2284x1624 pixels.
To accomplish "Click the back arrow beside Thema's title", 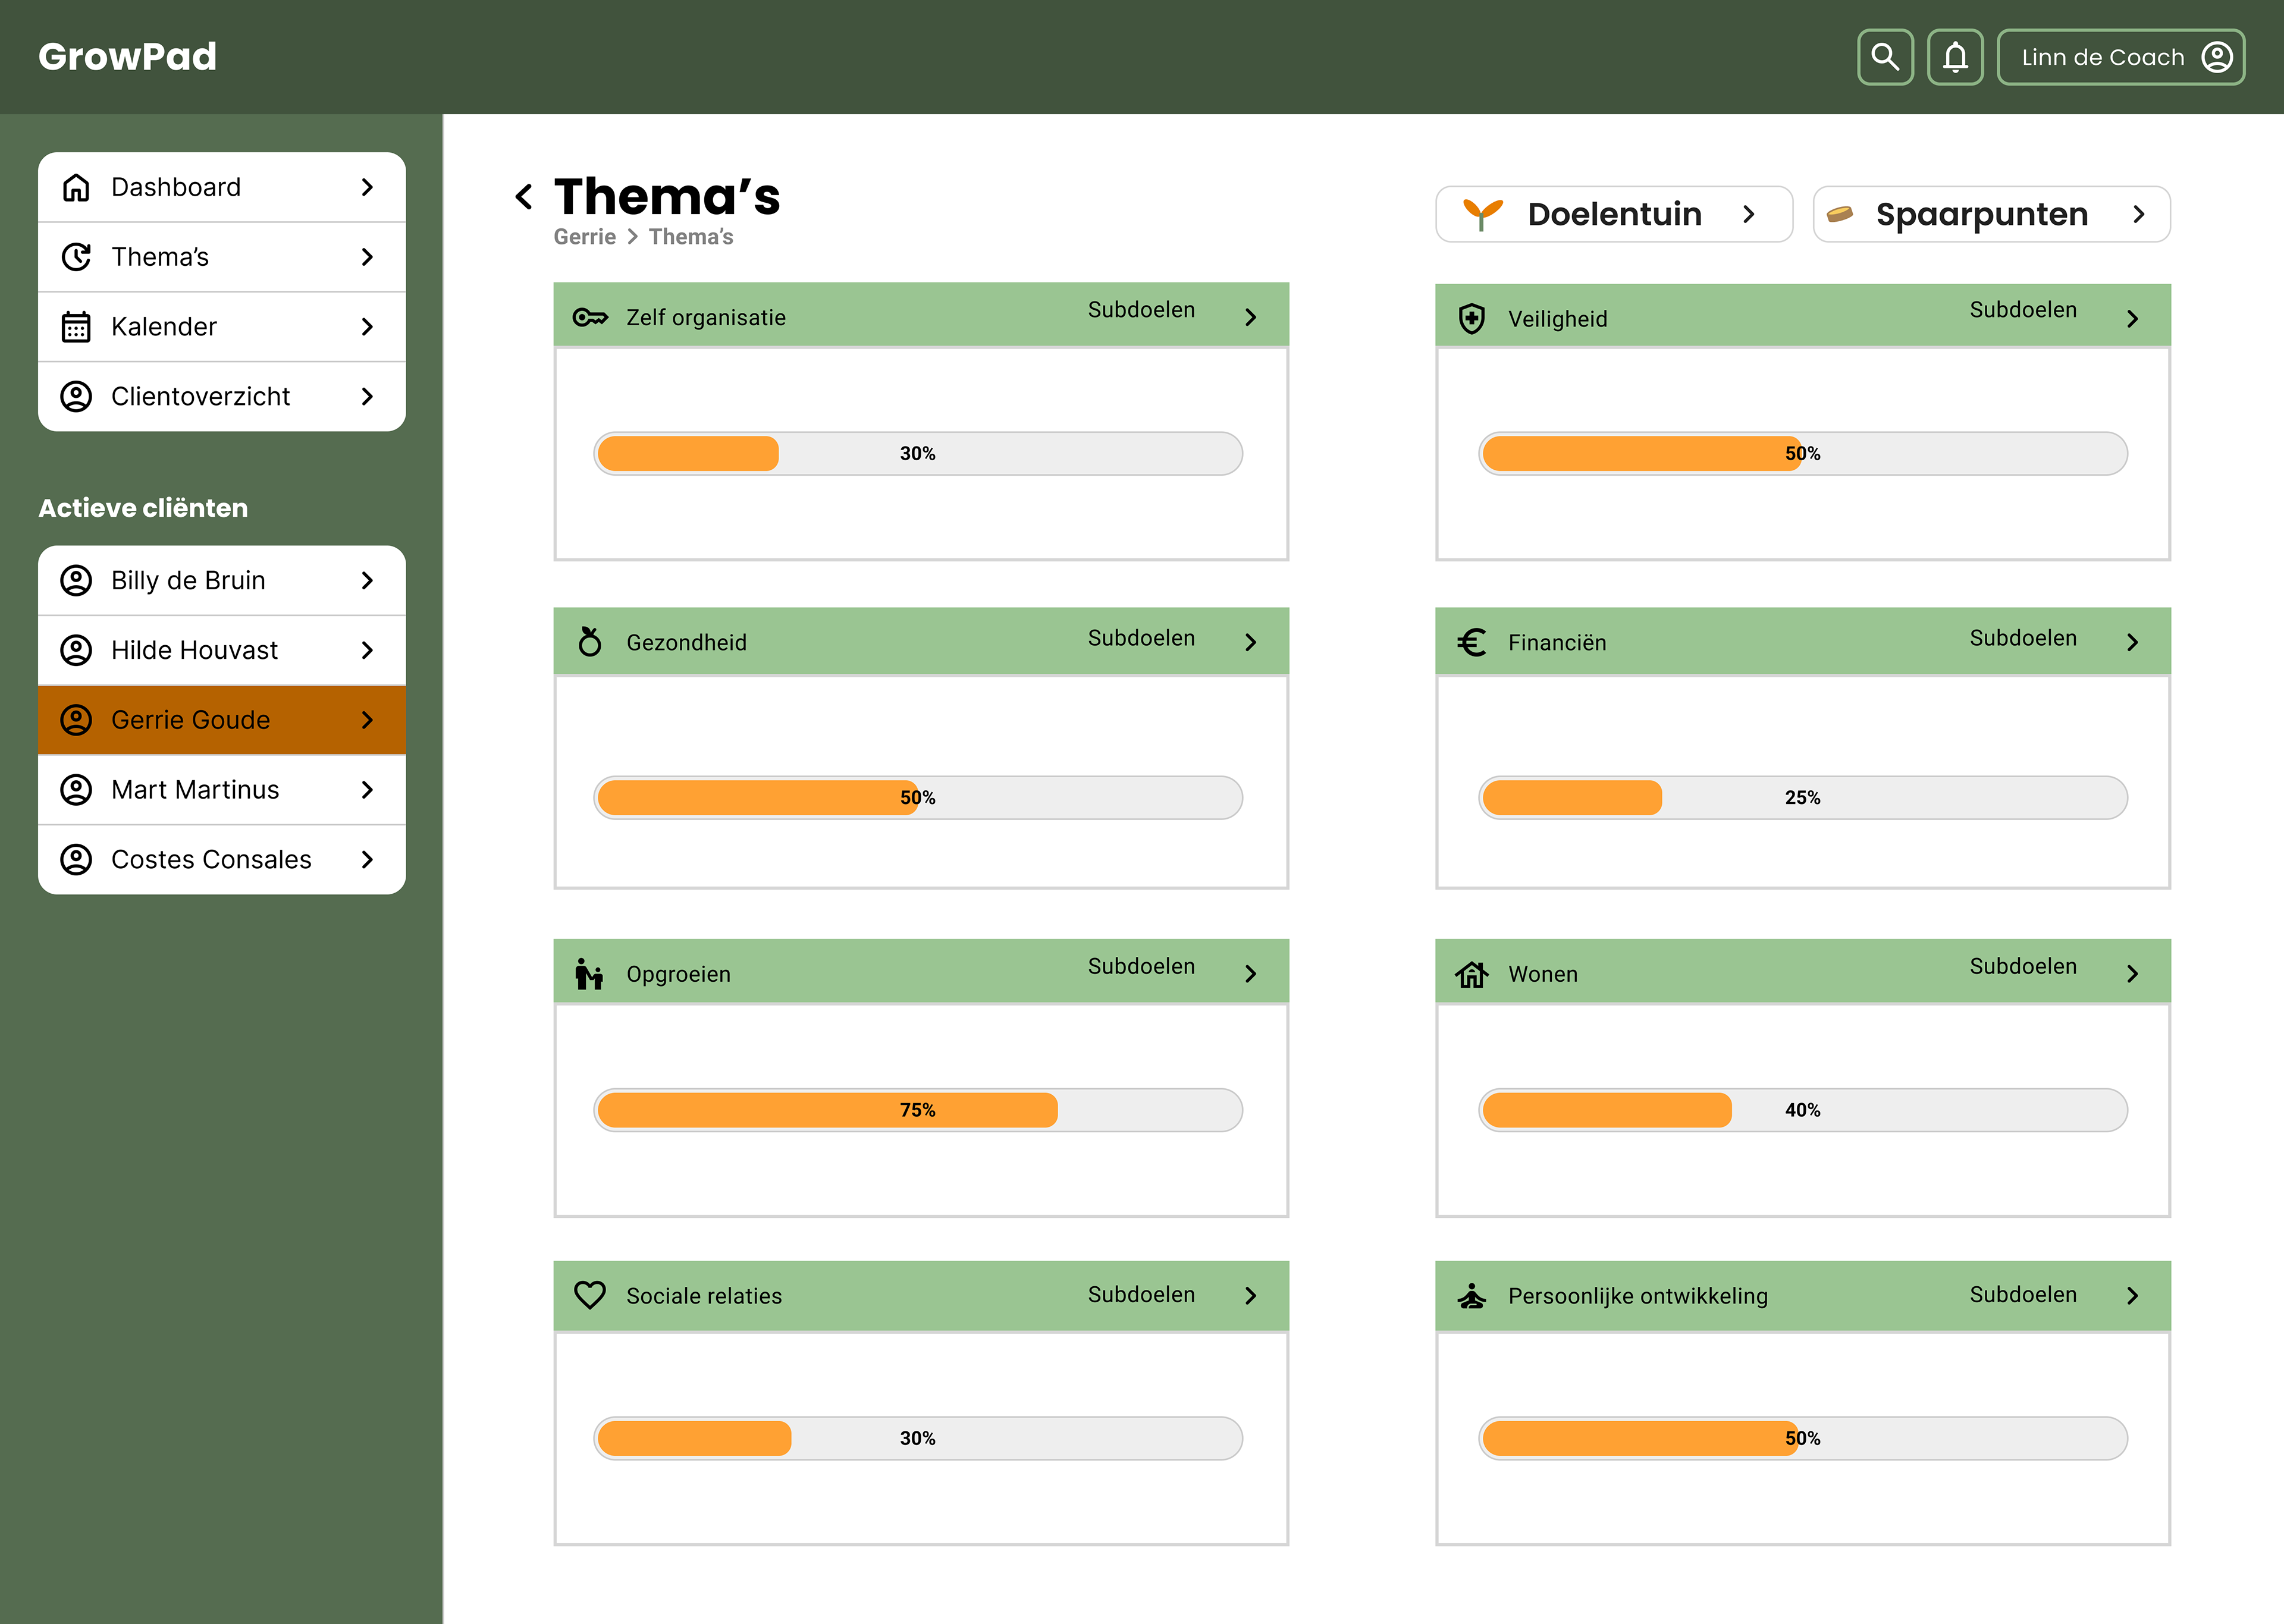I will coord(523,196).
